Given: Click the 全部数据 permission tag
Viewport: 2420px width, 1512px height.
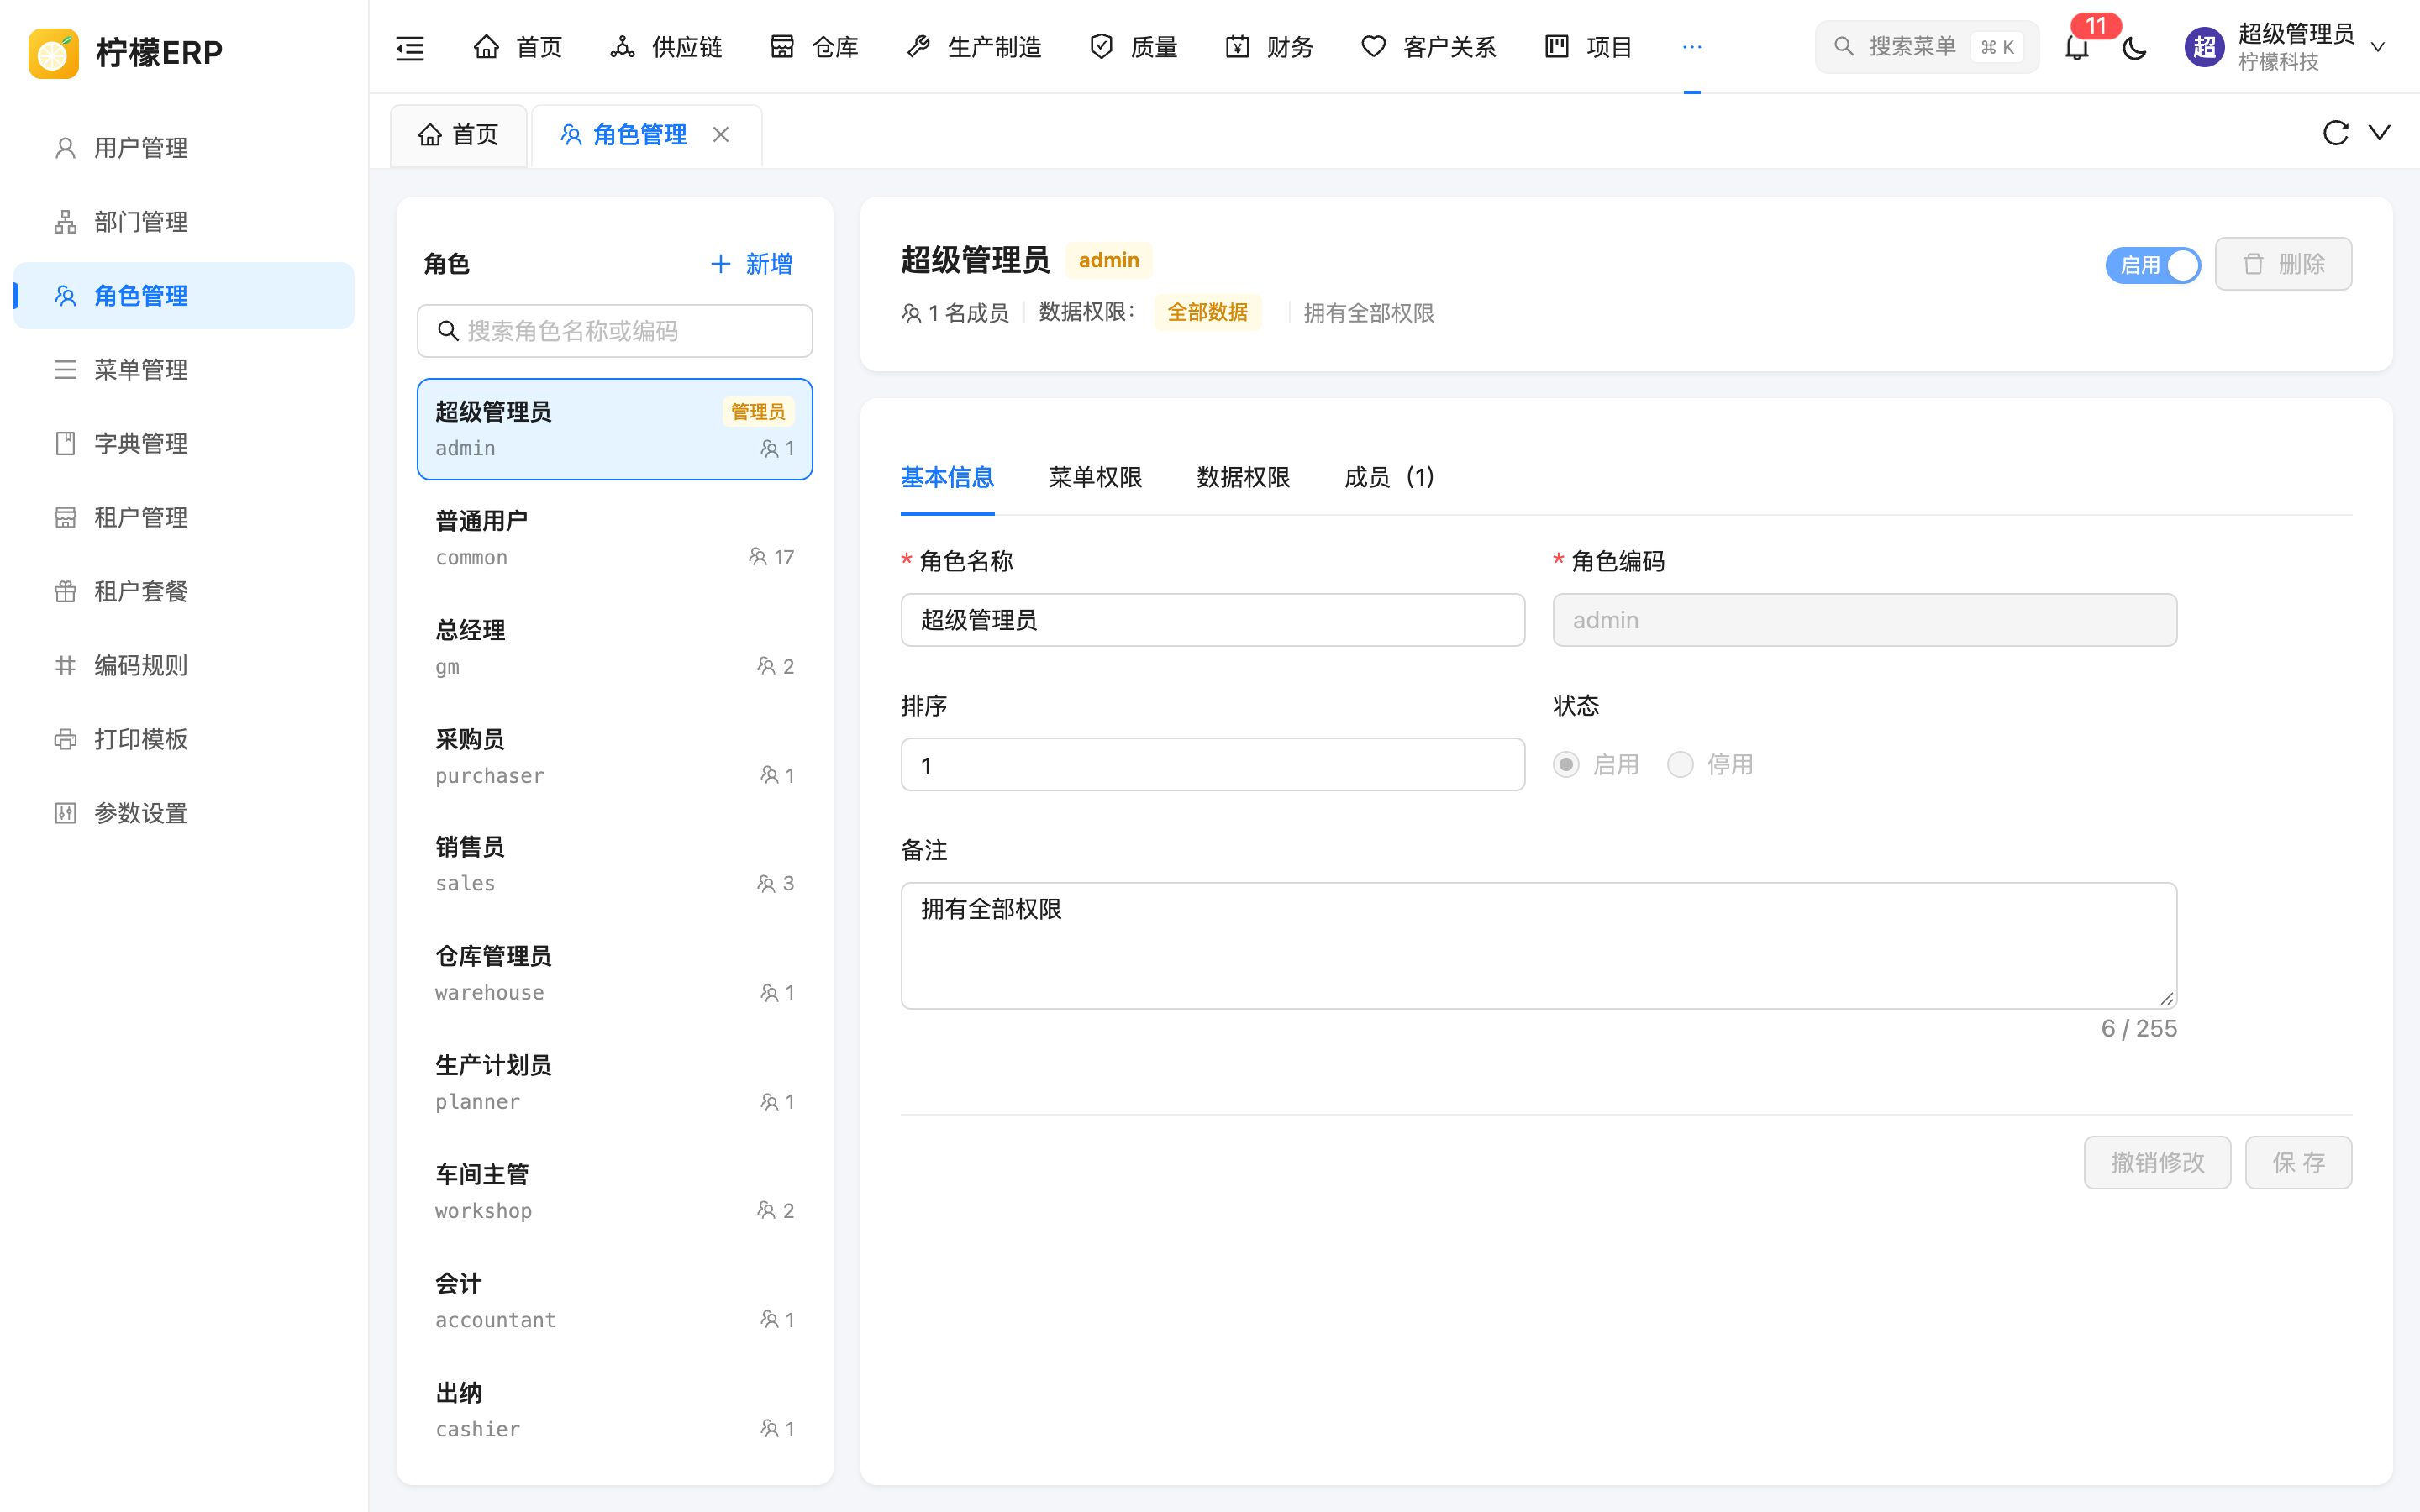Looking at the screenshot, I should point(1207,312).
